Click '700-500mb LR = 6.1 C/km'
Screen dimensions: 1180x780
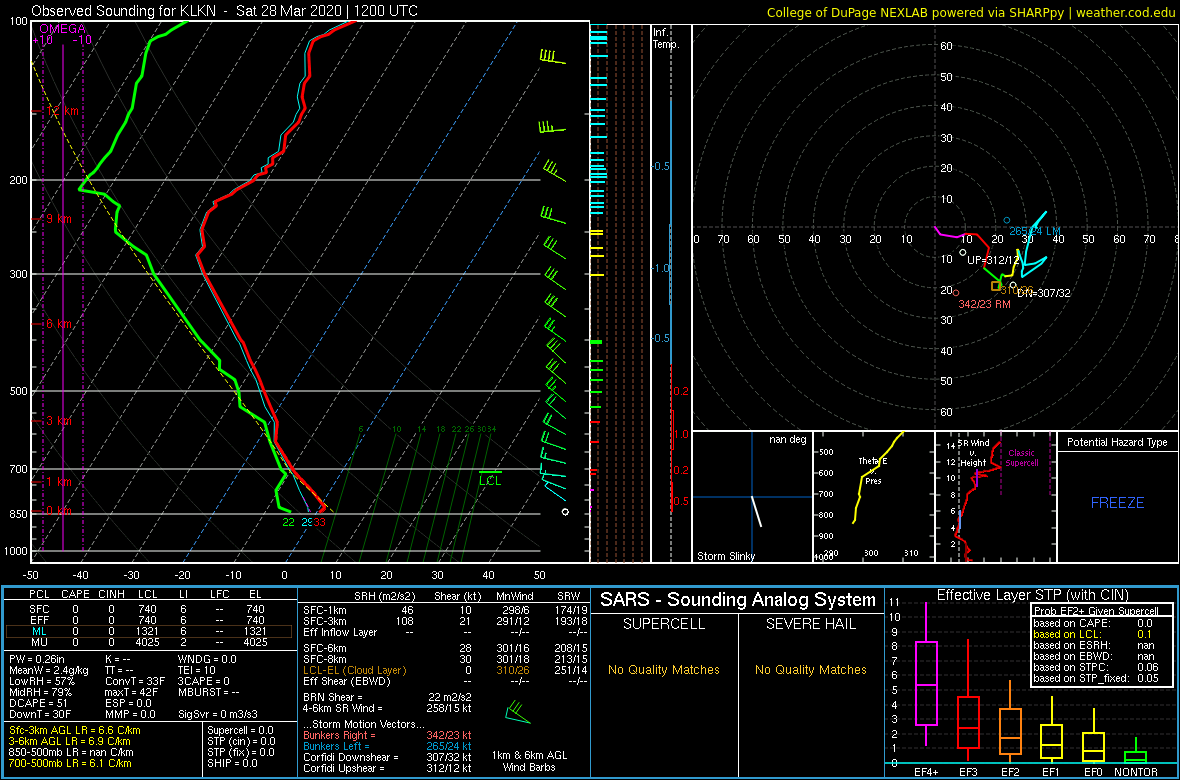[71, 764]
